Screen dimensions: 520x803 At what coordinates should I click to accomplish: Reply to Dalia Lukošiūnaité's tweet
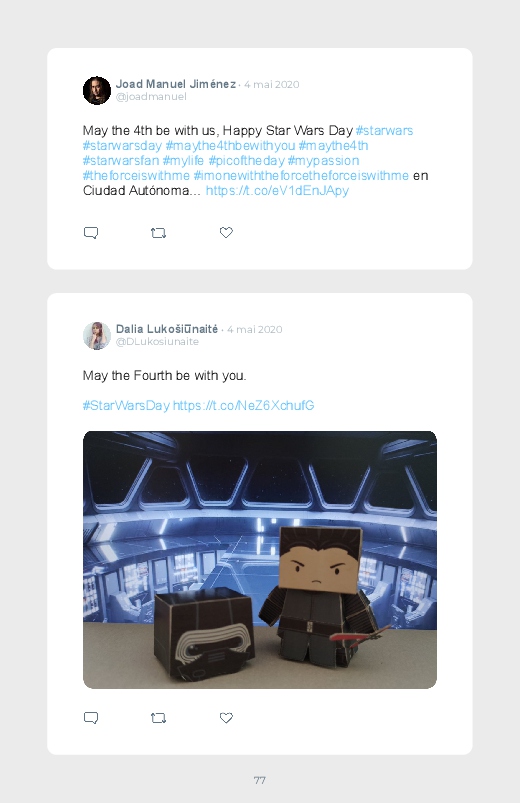91,718
